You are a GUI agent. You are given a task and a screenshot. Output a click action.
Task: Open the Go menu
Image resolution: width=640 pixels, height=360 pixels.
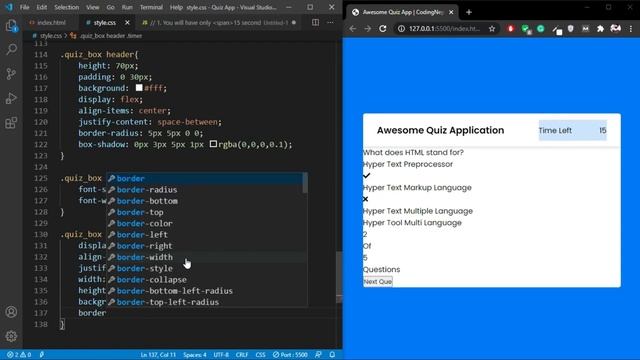click(x=110, y=7)
